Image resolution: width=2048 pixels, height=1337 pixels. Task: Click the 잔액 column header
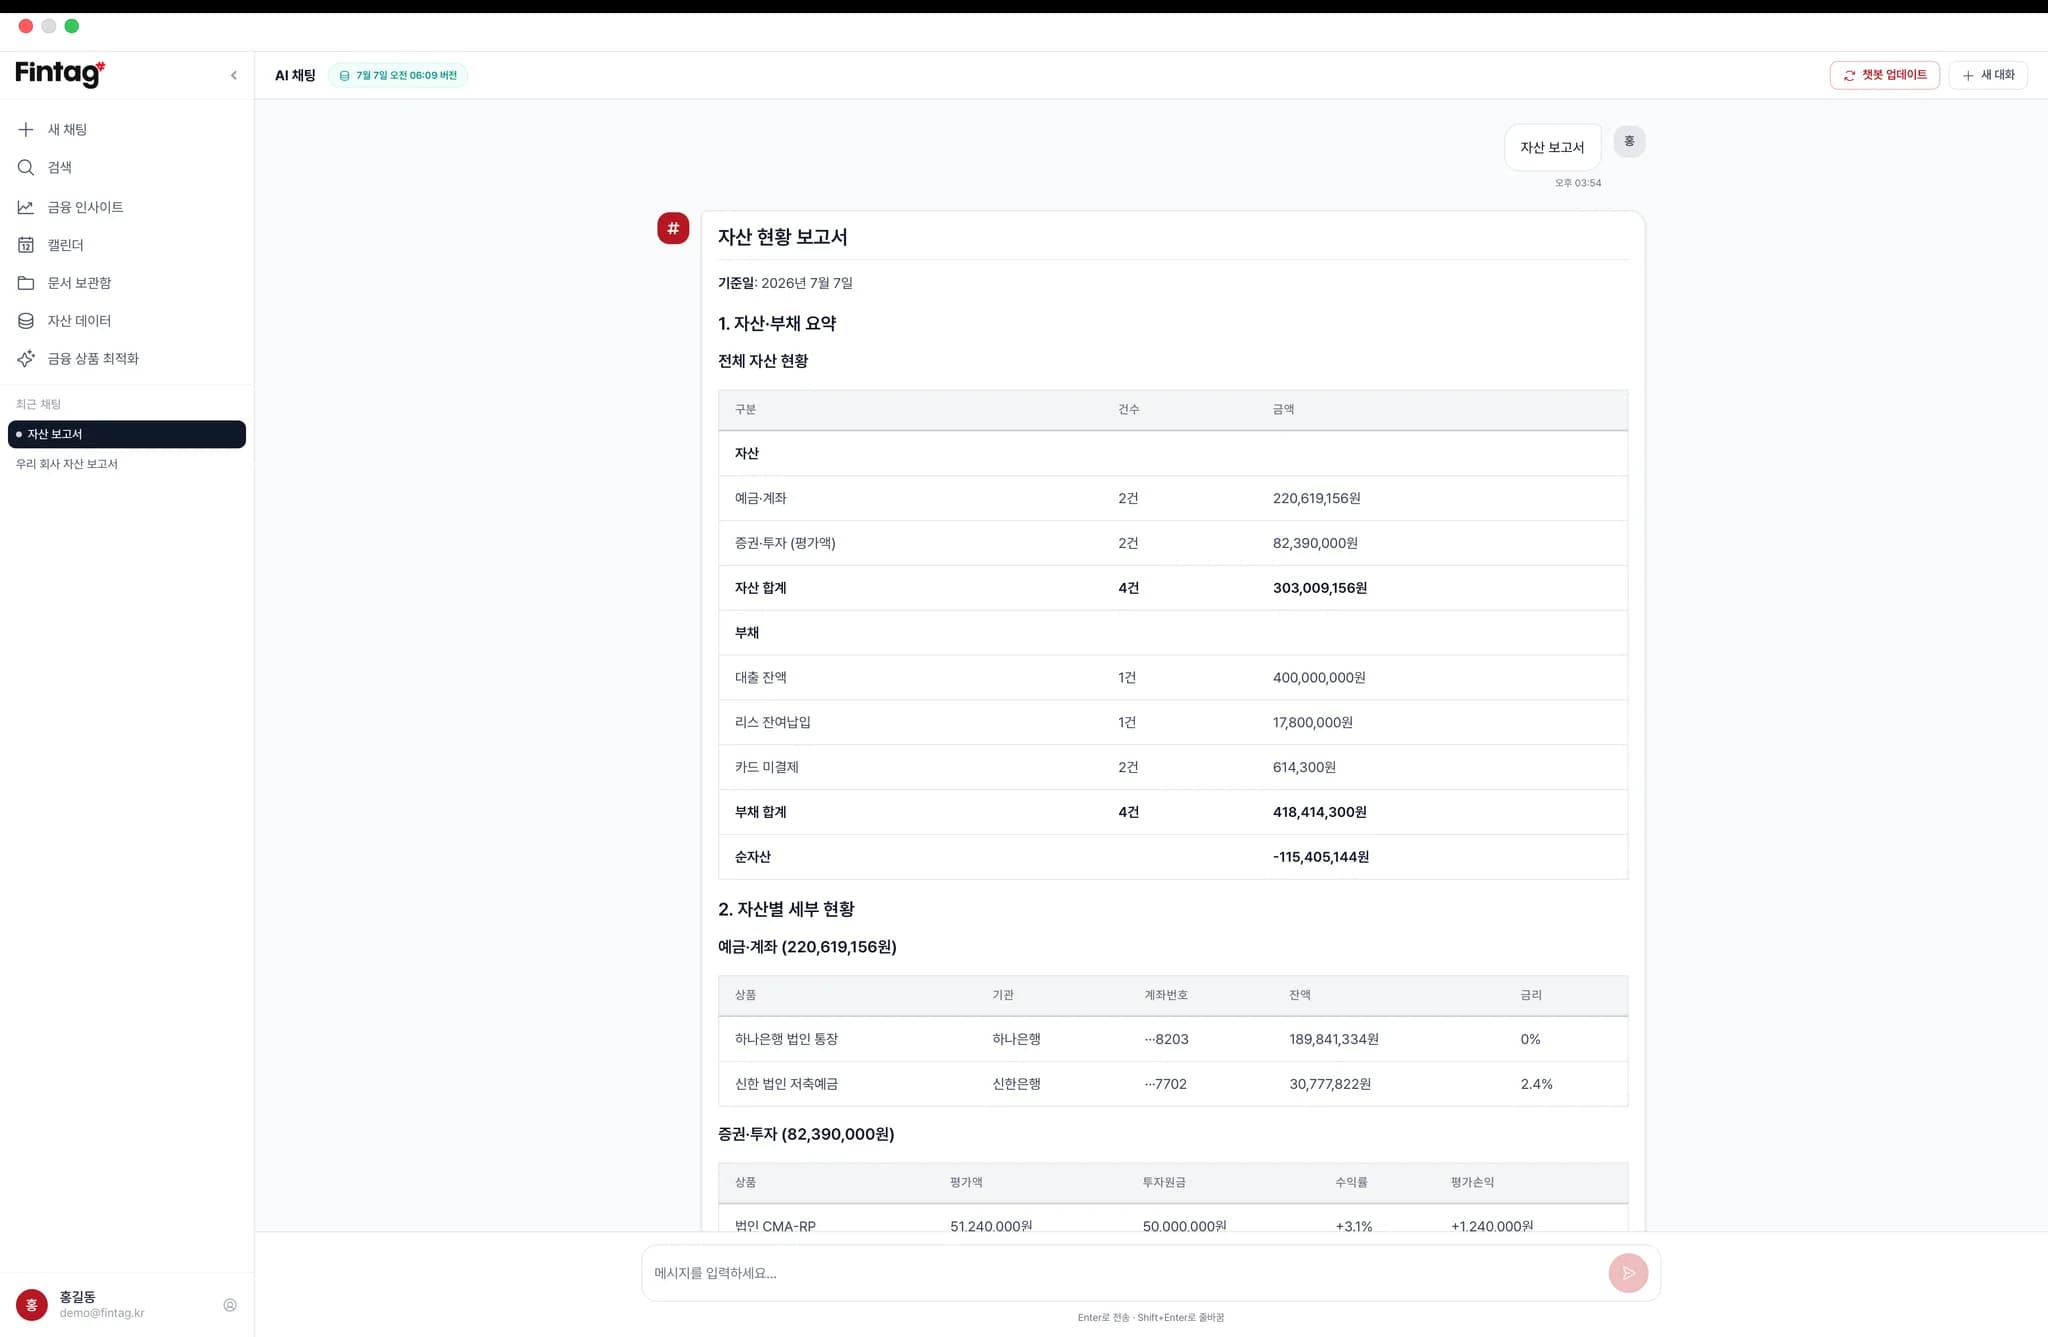pyautogui.click(x=1300, y=995)
